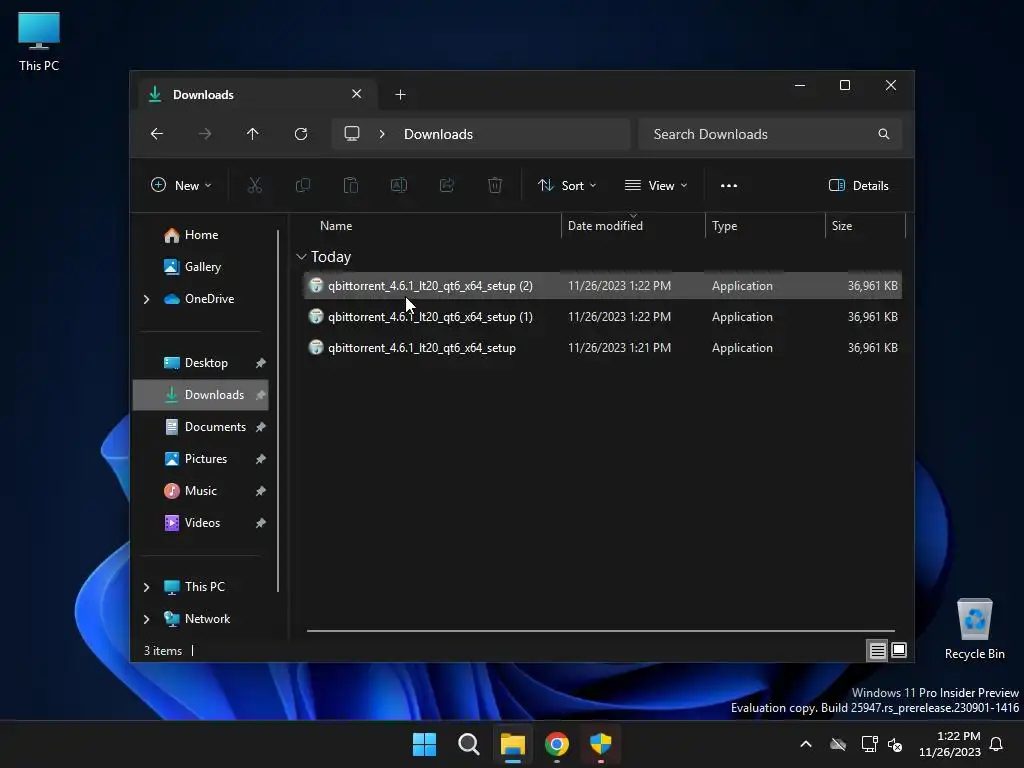The height and width of the screenshot is (768, 1024).
Task: Click the Share icon in toolbar
Action: [x=447, y=185]
